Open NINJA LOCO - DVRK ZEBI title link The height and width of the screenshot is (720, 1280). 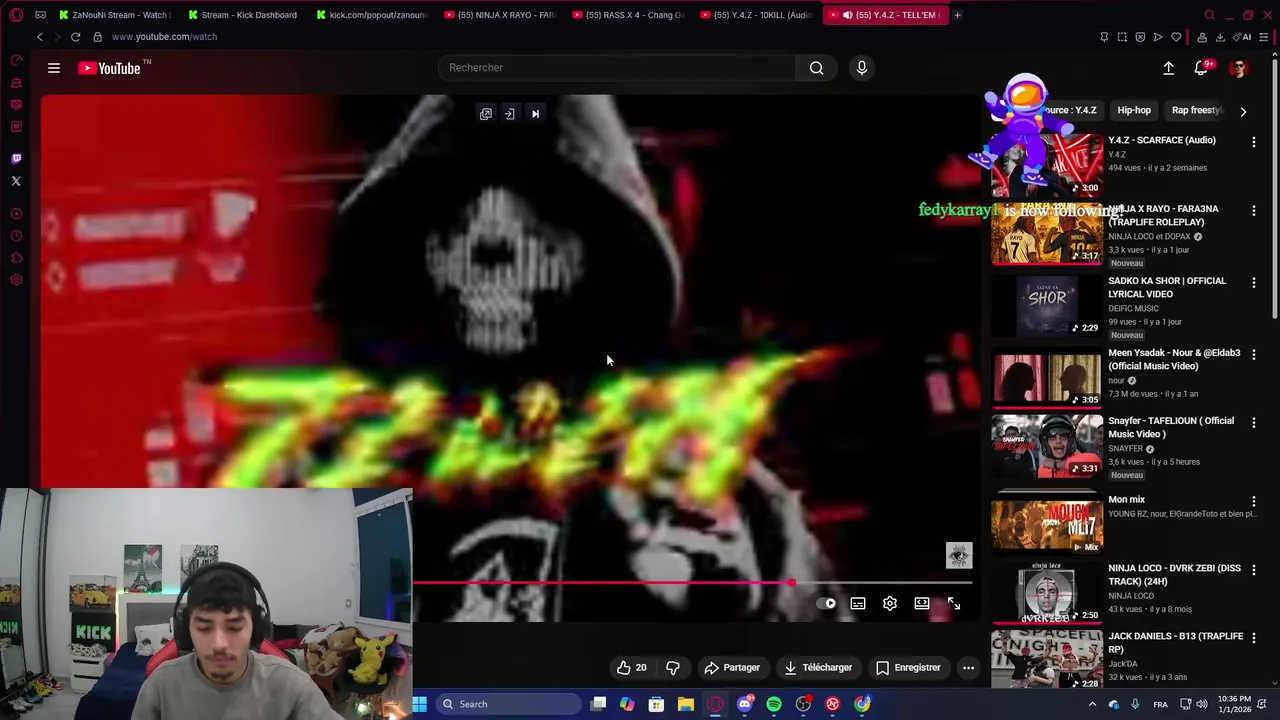point(1174,574)
